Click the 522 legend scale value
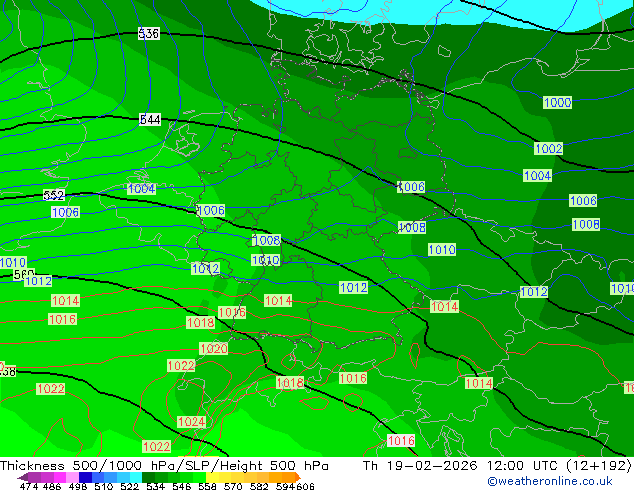Viewport: 634px width, 490px height. (x=129, y=486)
